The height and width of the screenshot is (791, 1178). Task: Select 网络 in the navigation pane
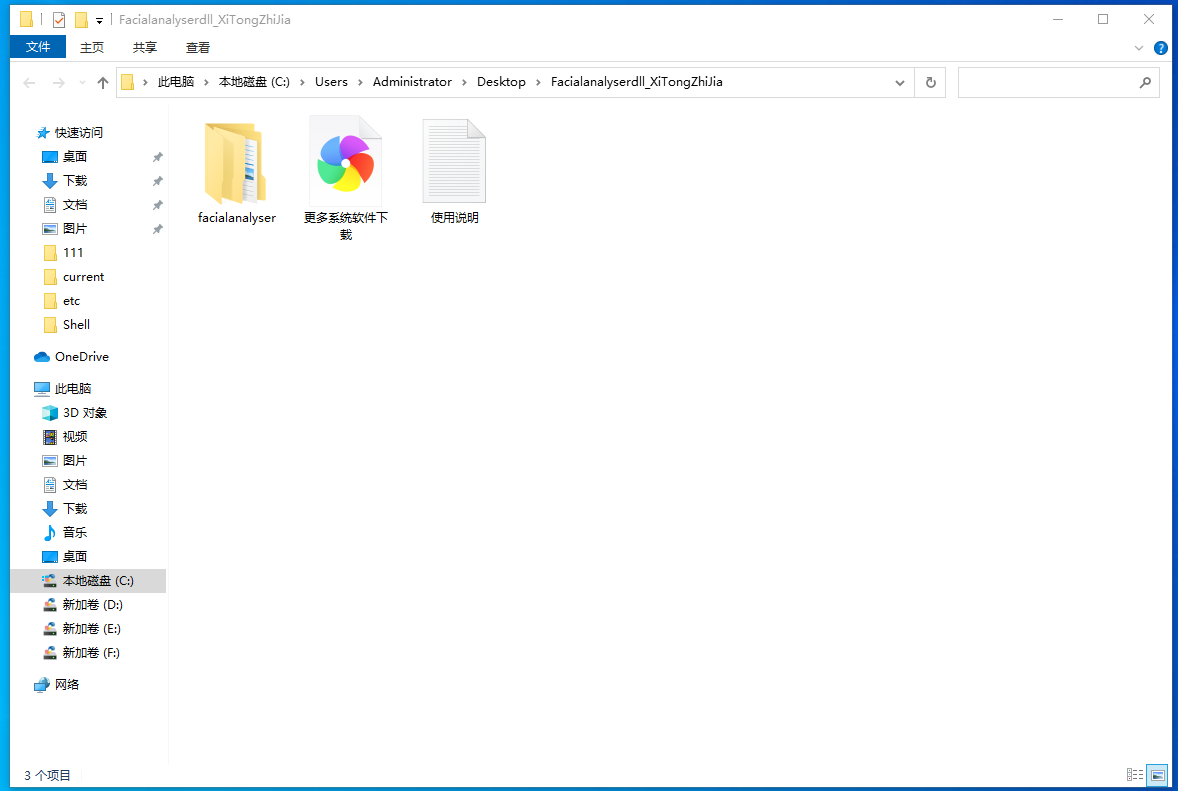[x=66, y=684]
